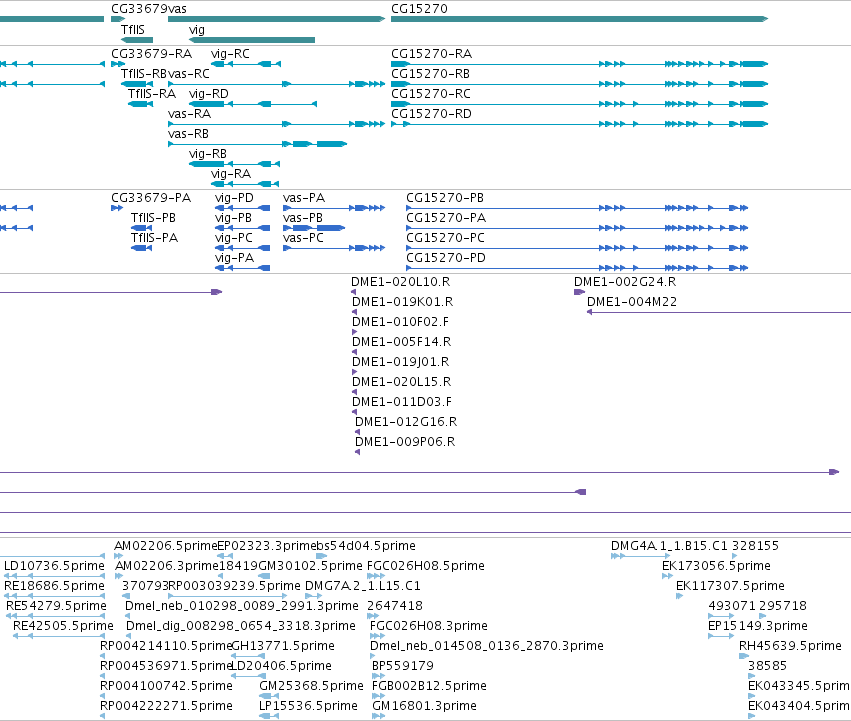The height and width of the screenshot is (721, 851).
Task: Select the CG33679-RA transcript label
Action: coord(151,54)
